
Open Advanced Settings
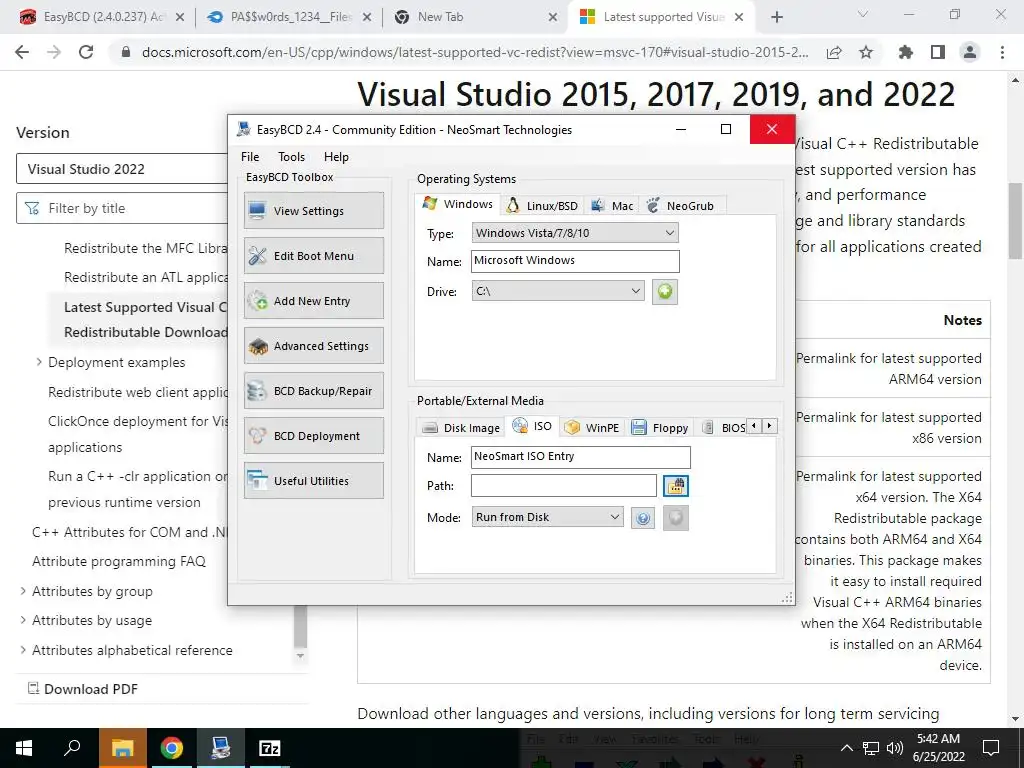click(x=314, y=346)
